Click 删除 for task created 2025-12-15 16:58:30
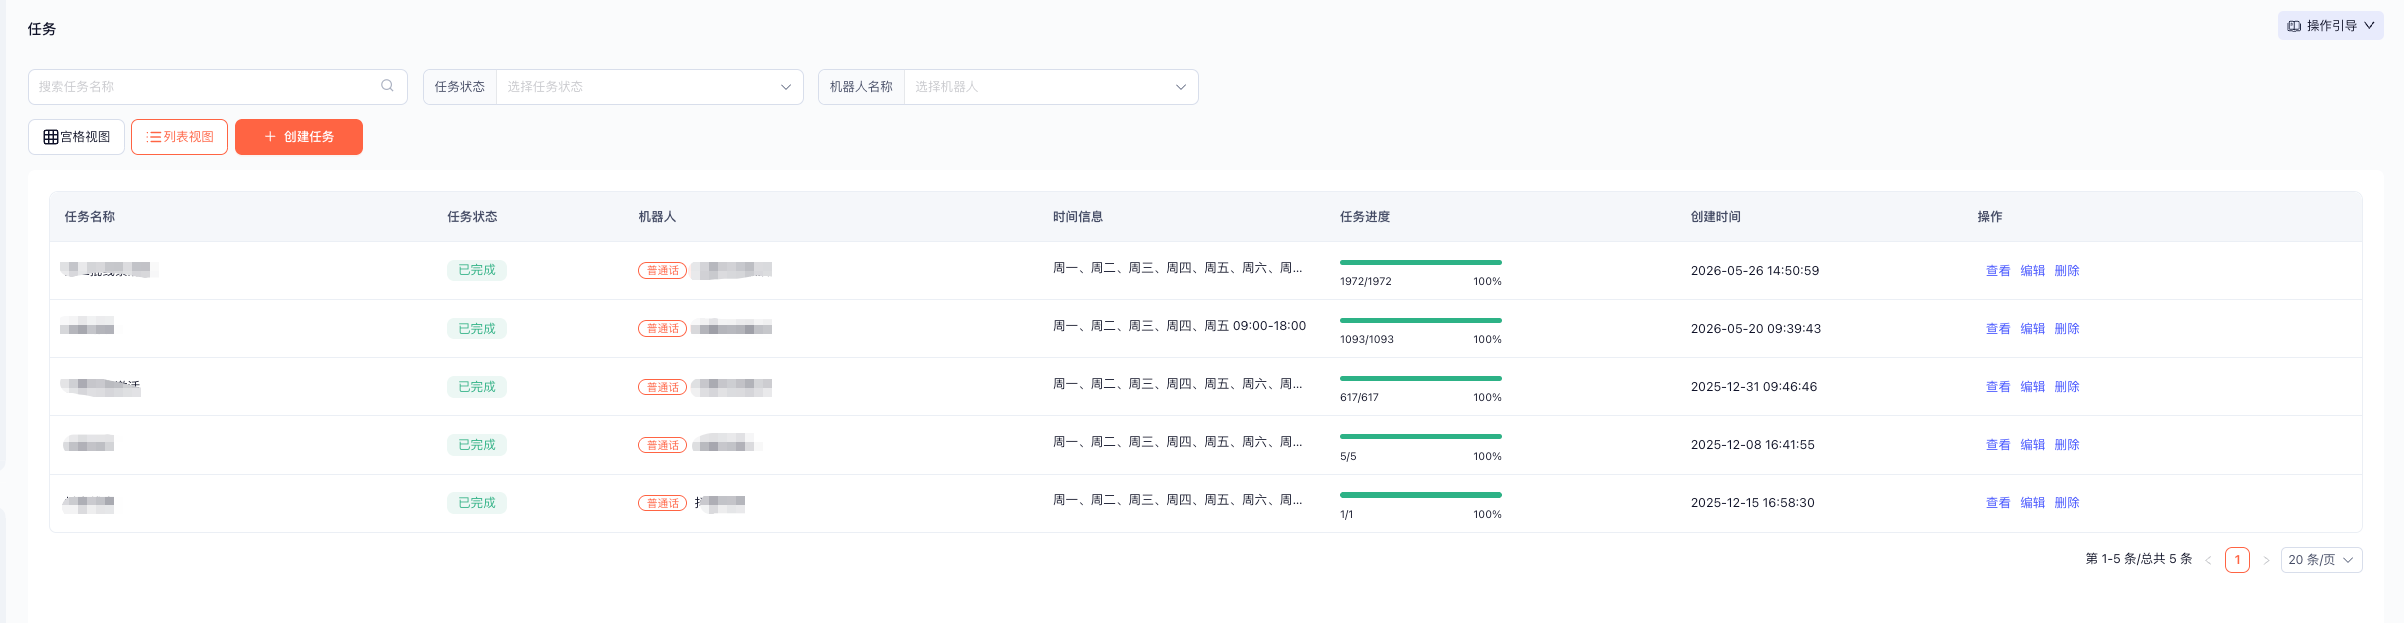Viewport: 2404px width, 623px height. pos(2067,503)
